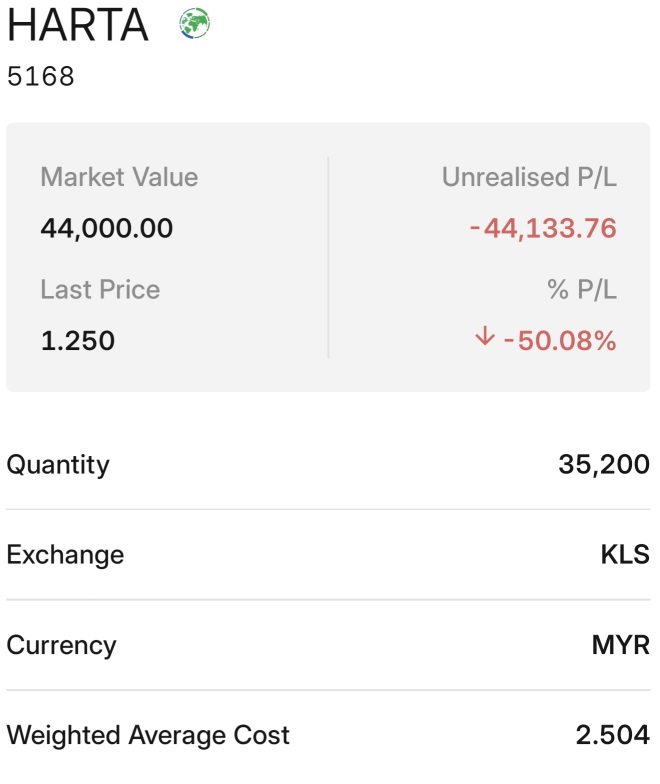Image resolution: width=660 pixels, height=784 pixels.
Task: Click the Market Value label
Action: (119, 177)
